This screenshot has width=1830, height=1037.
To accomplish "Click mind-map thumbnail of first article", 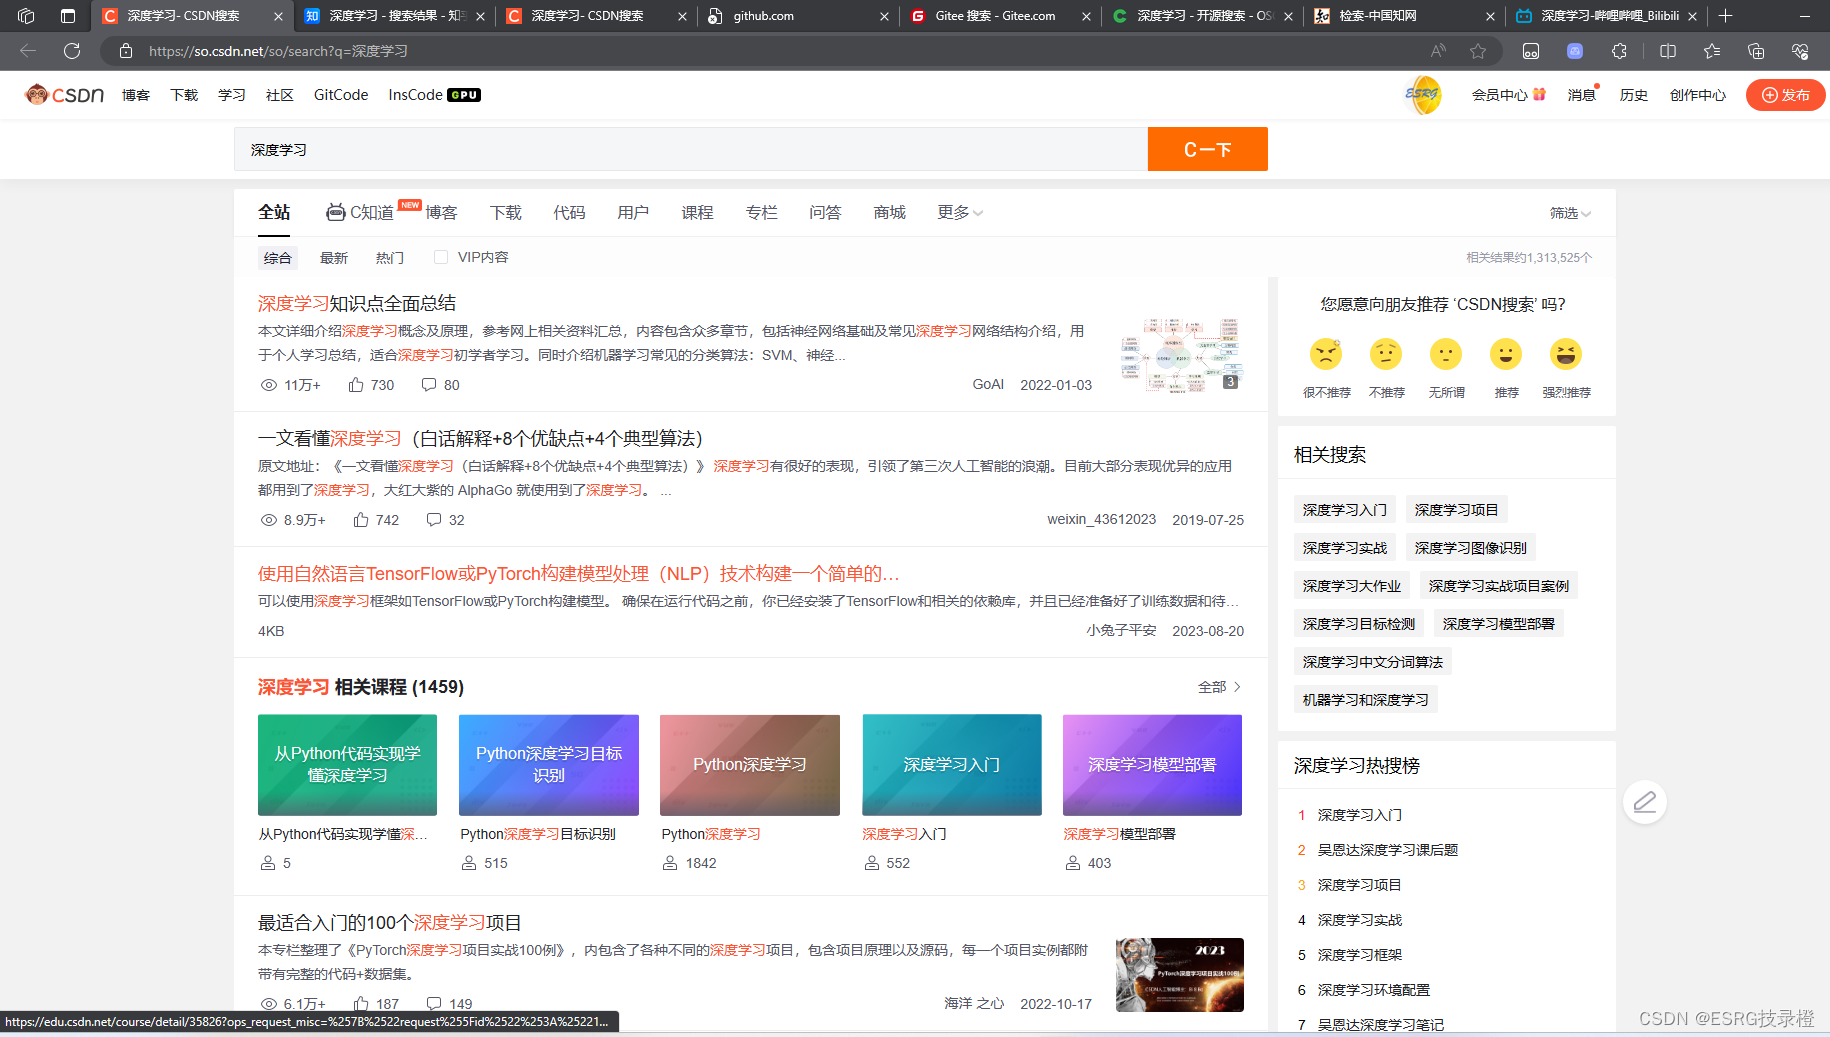I will (x=1180, y=355).
